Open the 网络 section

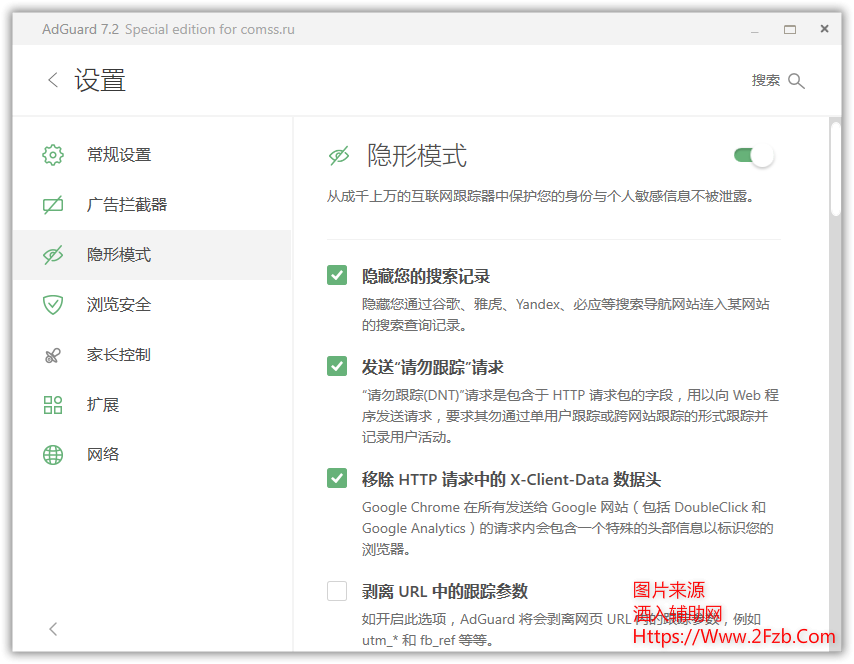tap(151, 455)
